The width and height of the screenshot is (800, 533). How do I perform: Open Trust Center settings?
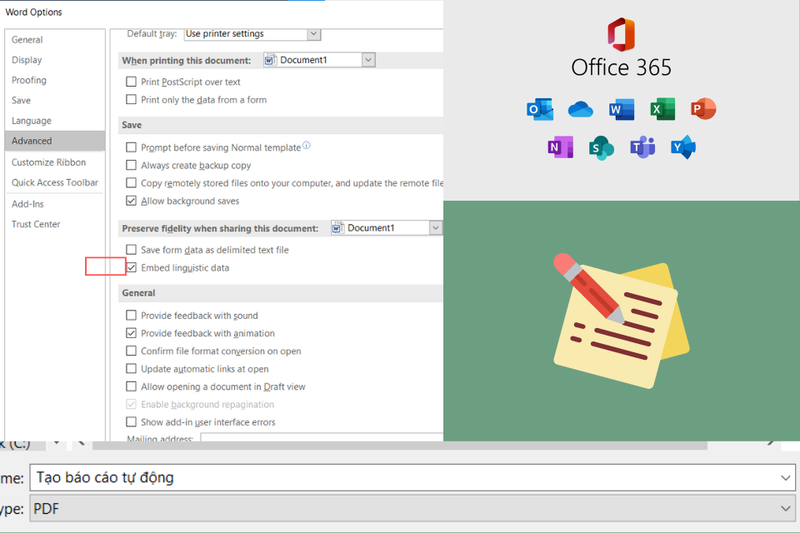pos(36,224)
